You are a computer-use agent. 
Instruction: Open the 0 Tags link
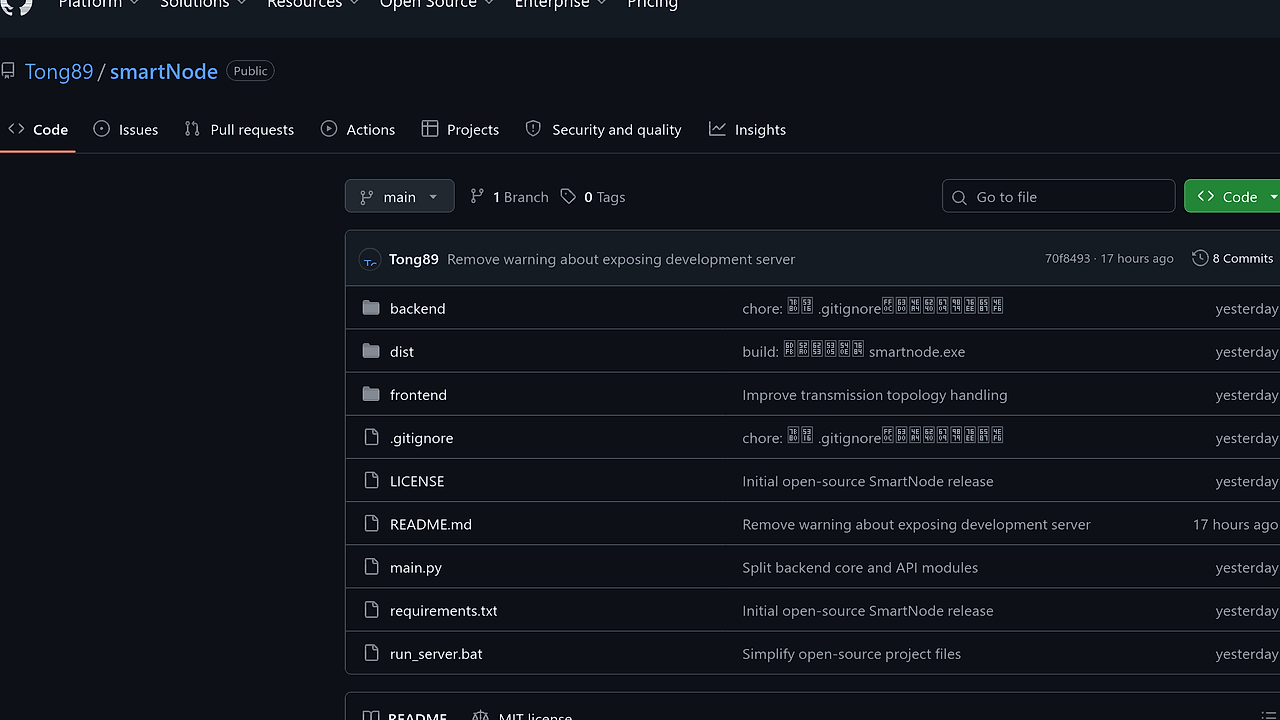[x=593, y=197]
